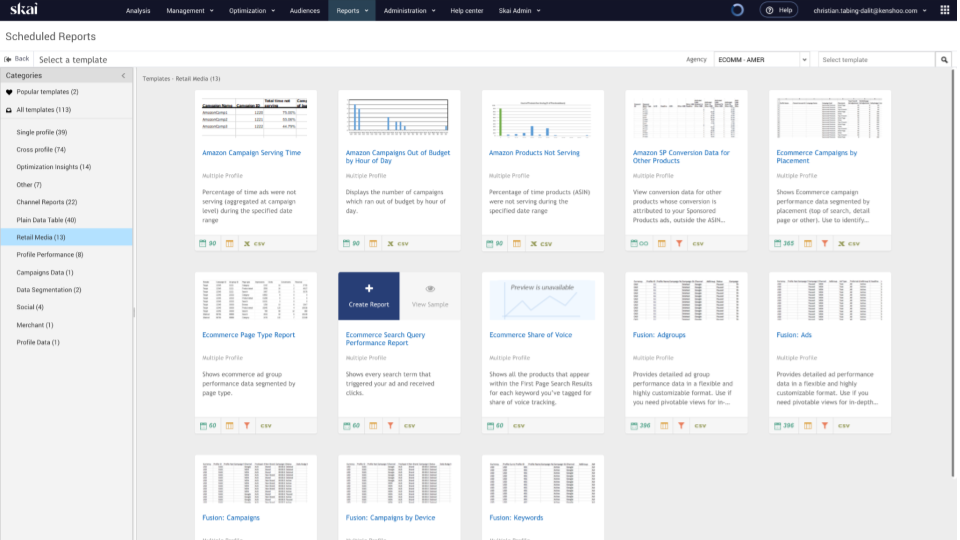Viewport: 960px width, 540px height.
Task: Click columns icon on Fusion: Ads card
Action: tap(808, 426)
